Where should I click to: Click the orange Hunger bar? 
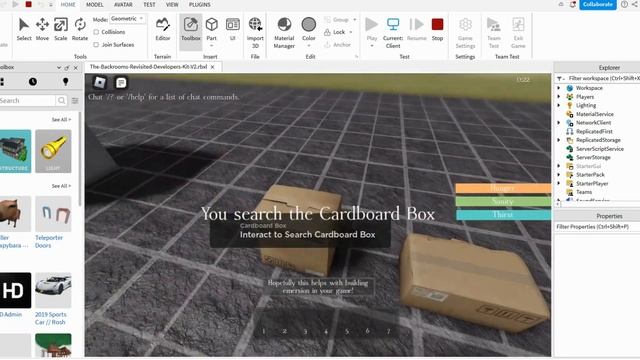click(503, 188)
